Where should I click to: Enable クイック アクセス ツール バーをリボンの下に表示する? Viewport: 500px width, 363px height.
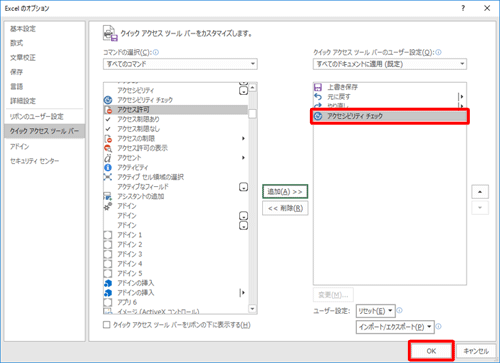pos(107,325)
